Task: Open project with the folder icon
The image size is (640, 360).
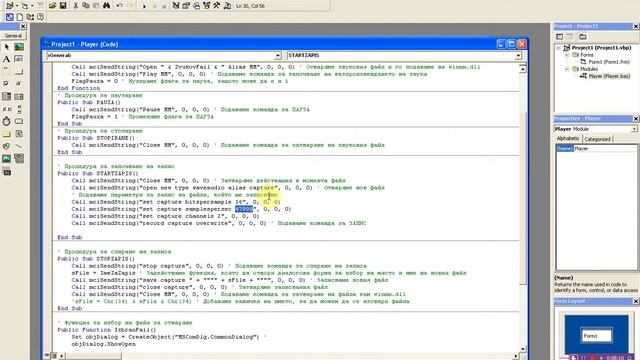Action: (52, 6)
